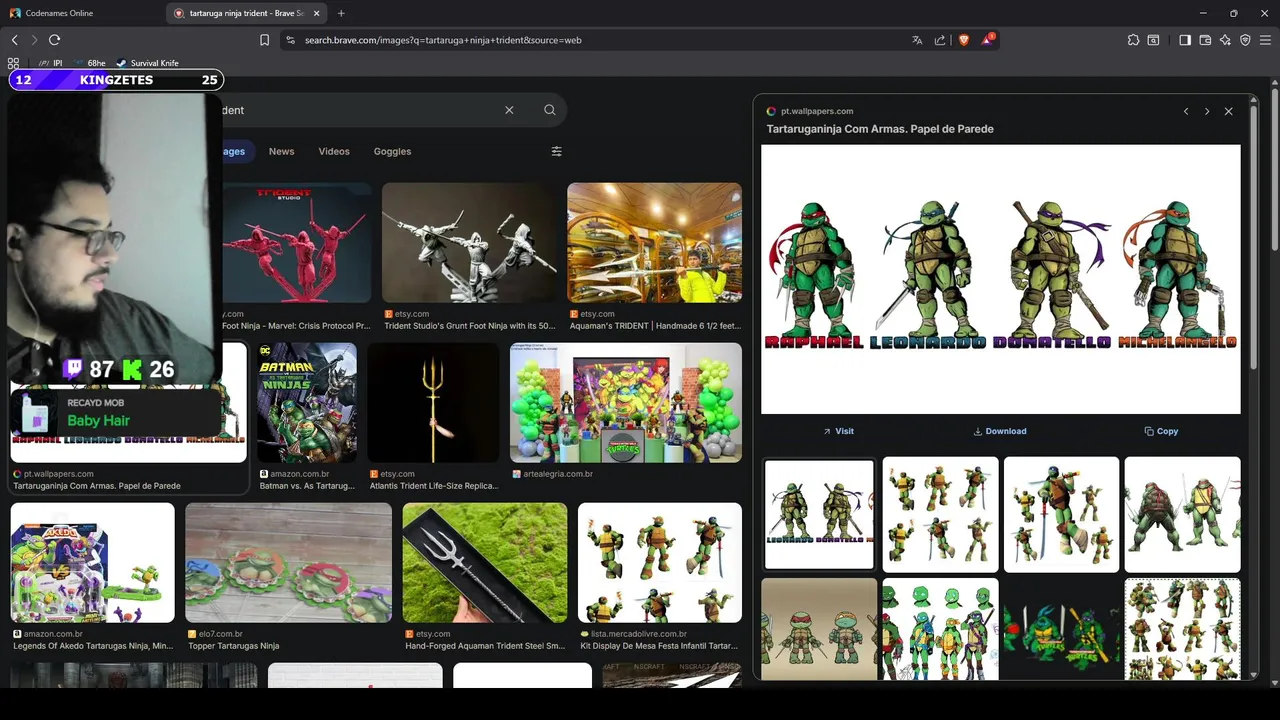Open the browser extensions puzzle icon
The image size is (1280, 720).
pos(1133,40)
